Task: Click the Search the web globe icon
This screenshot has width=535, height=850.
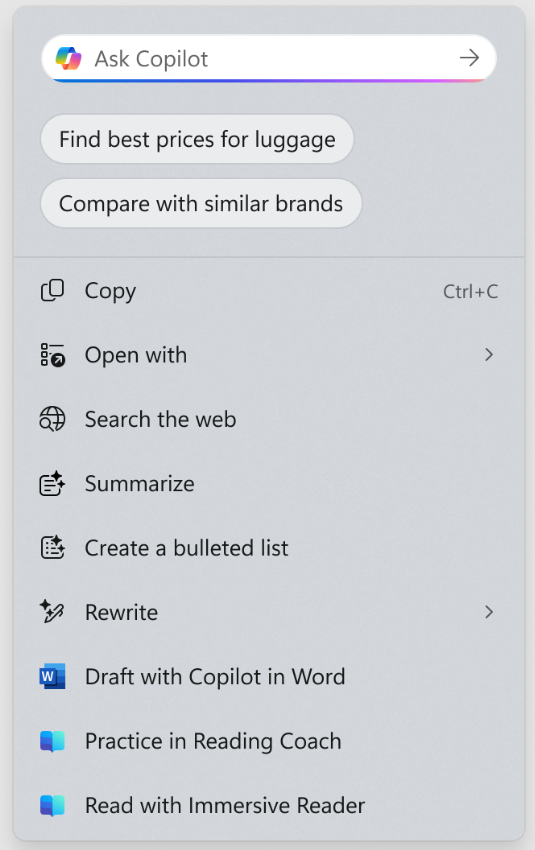Action: [x=52, y=419]
